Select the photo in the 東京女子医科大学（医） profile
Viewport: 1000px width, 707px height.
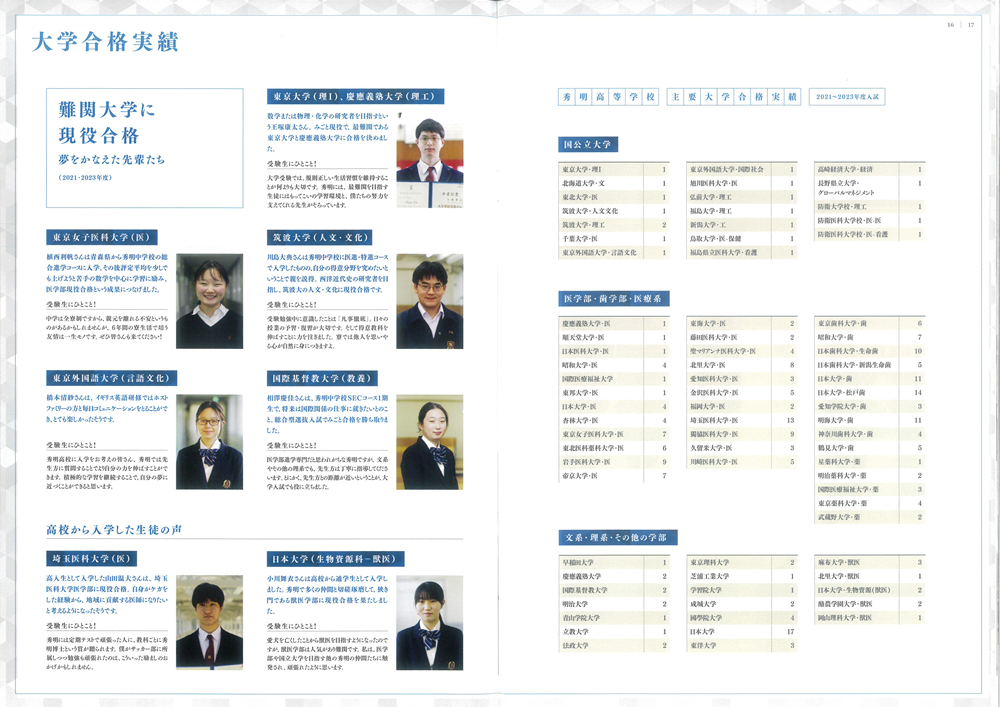(209, 301)
